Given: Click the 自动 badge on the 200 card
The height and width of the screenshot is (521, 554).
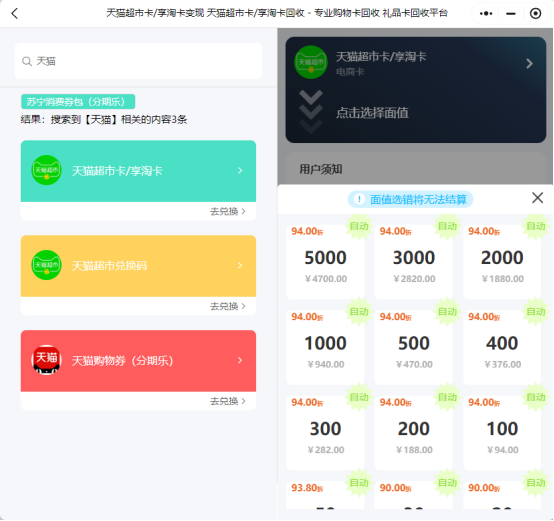Looking at the screenshot, I should [x=447, y=397].
